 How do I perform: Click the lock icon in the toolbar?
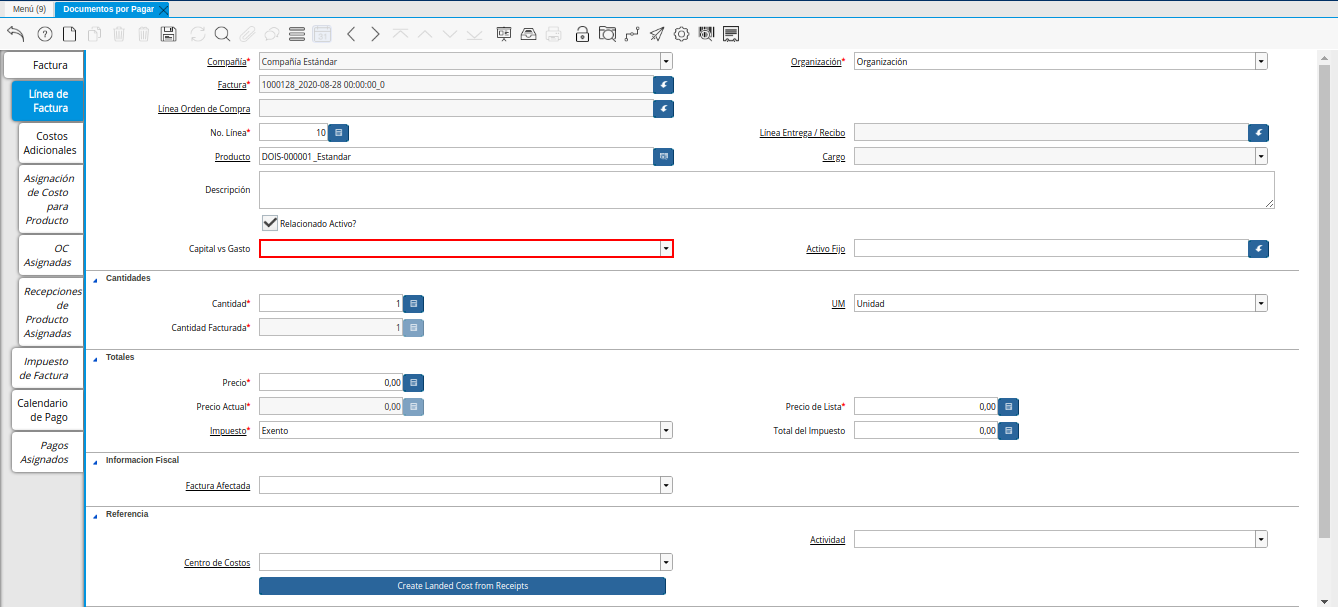tap(582, 34)
